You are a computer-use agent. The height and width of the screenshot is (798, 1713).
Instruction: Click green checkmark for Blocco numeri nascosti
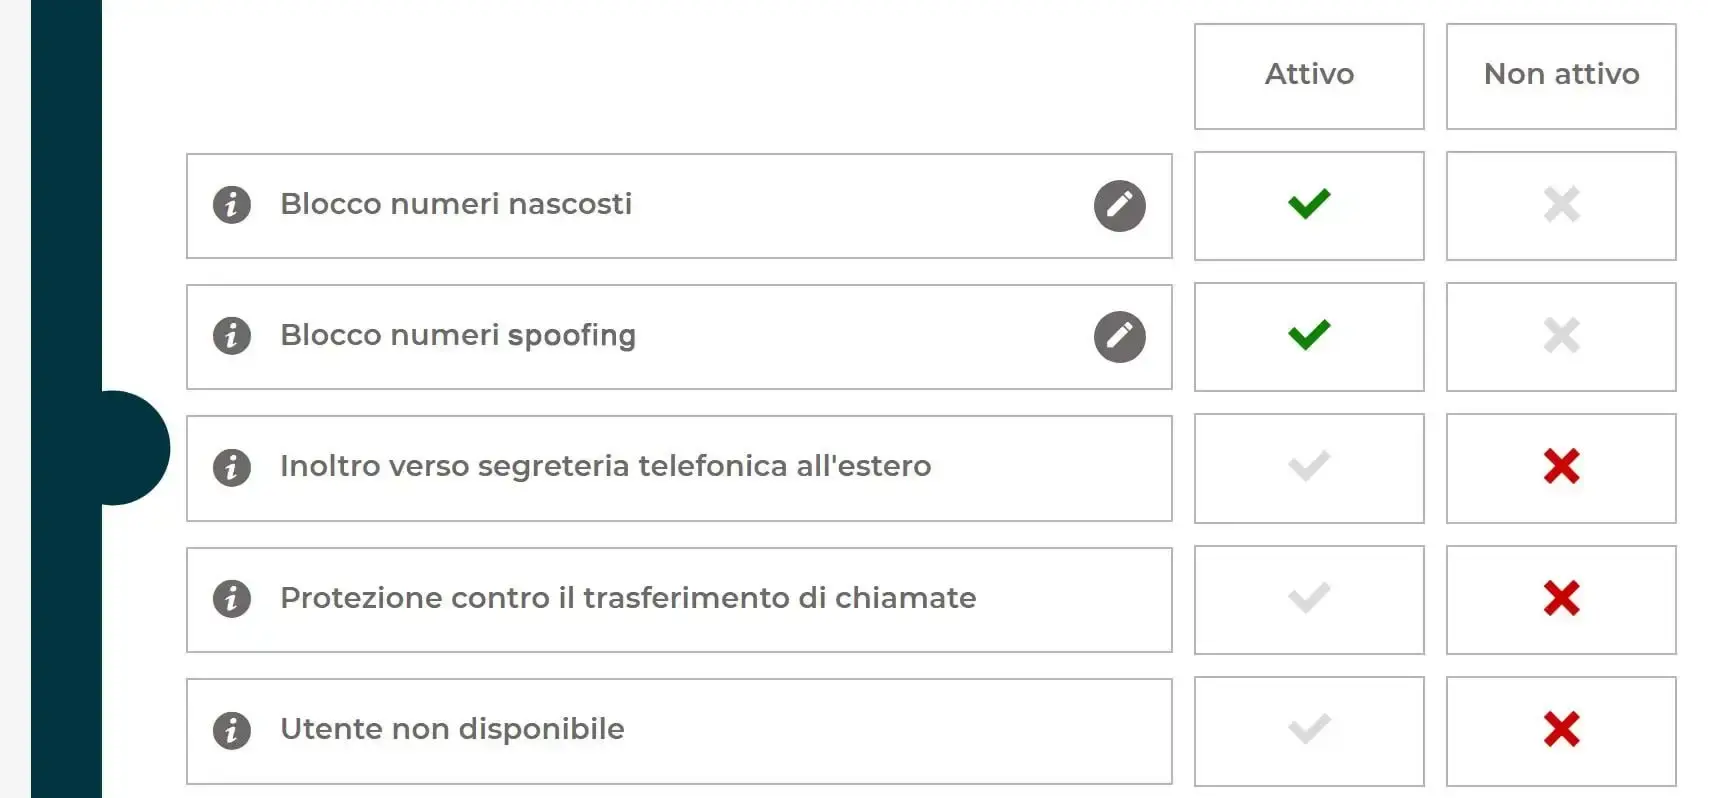(x=1309, y=205)
